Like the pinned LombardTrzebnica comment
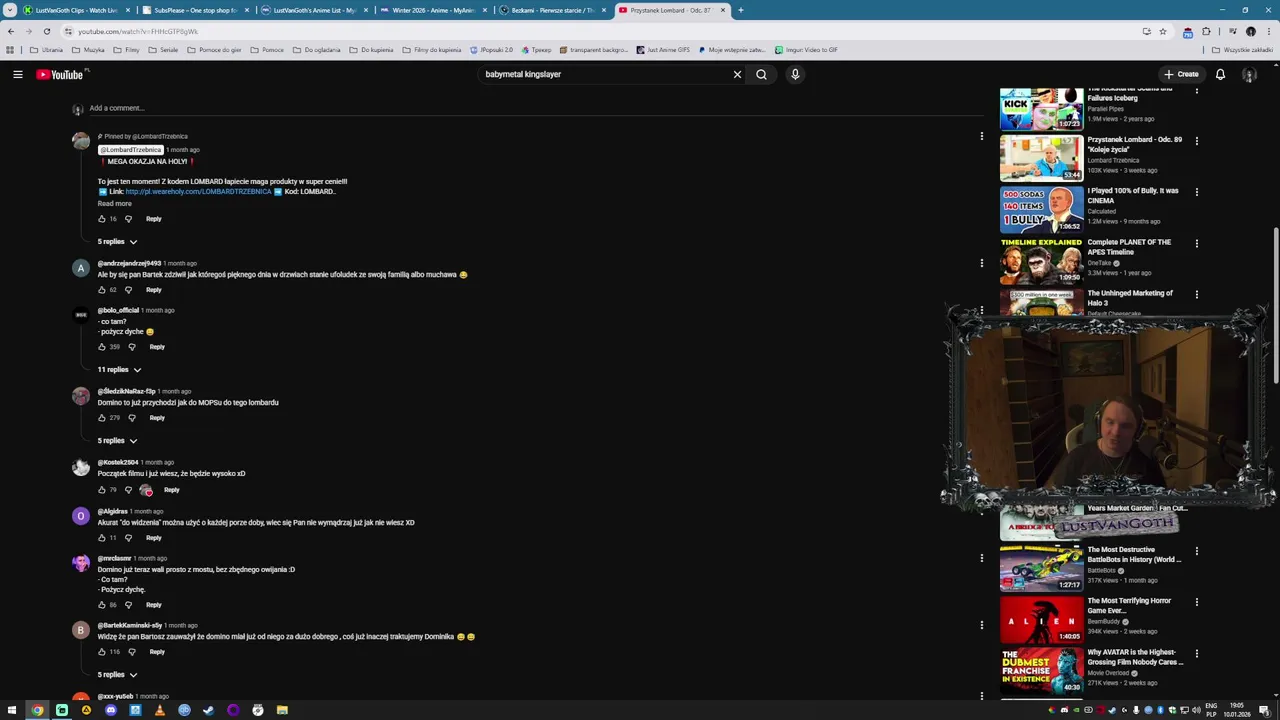The width and height of the screenshot is (1280, 720). click(102, 219)
